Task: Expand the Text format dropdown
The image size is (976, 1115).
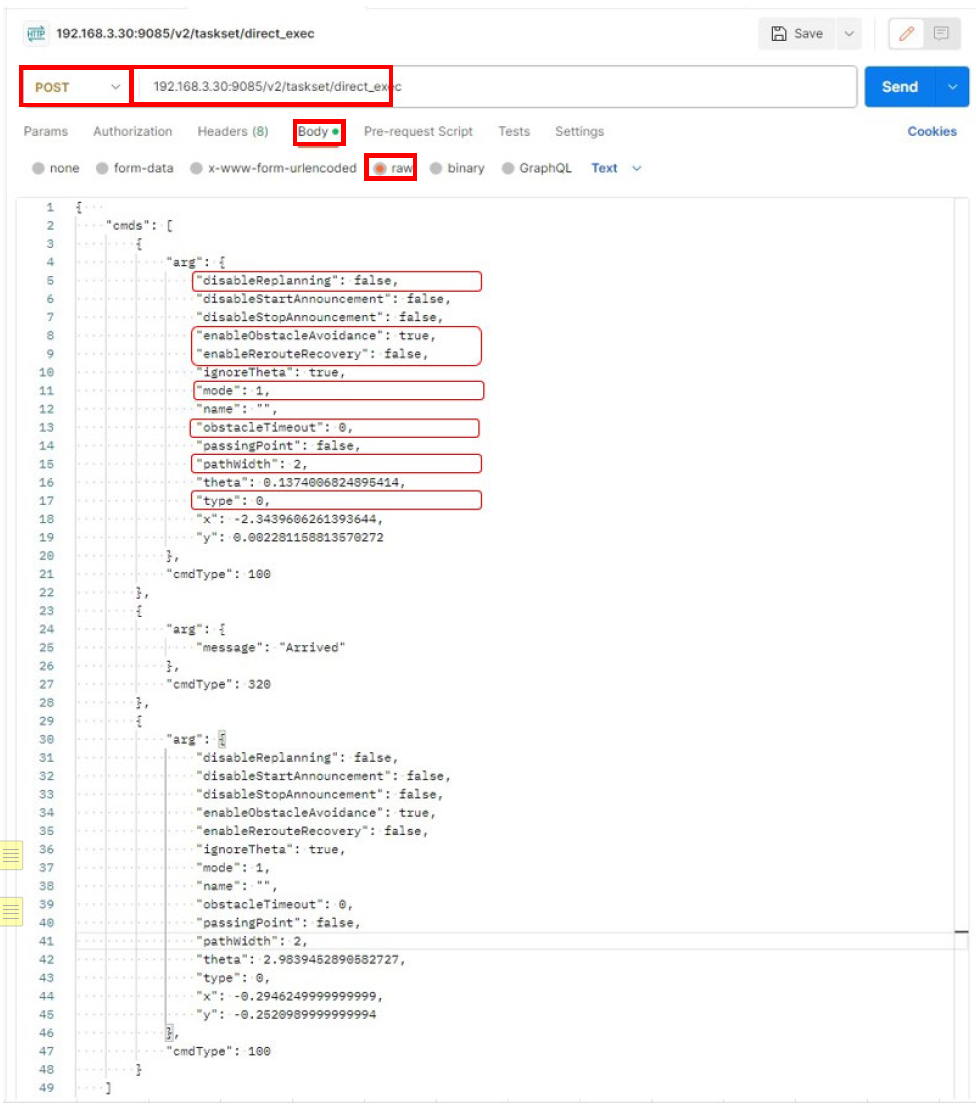Action: pyautogui.click(x=616, y=168)
